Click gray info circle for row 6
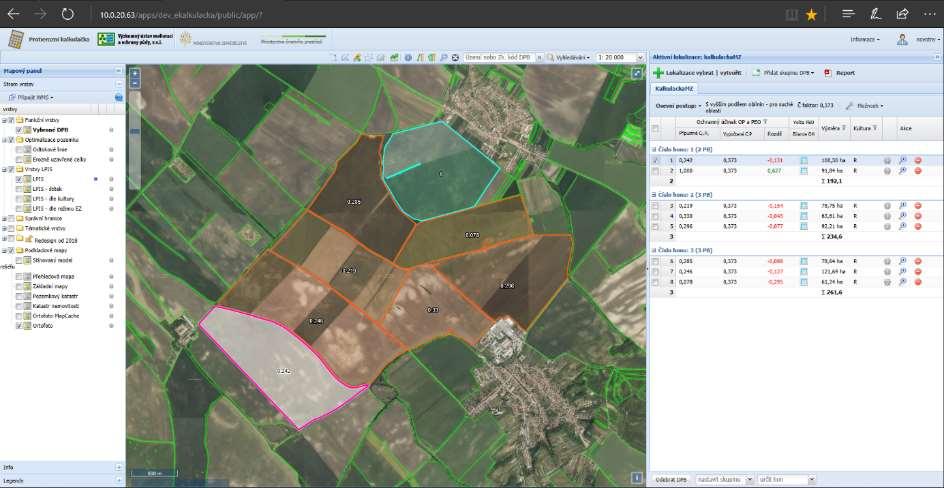Image resolution: width=944 pixels, height=488 pixels. tap(887, 261)
